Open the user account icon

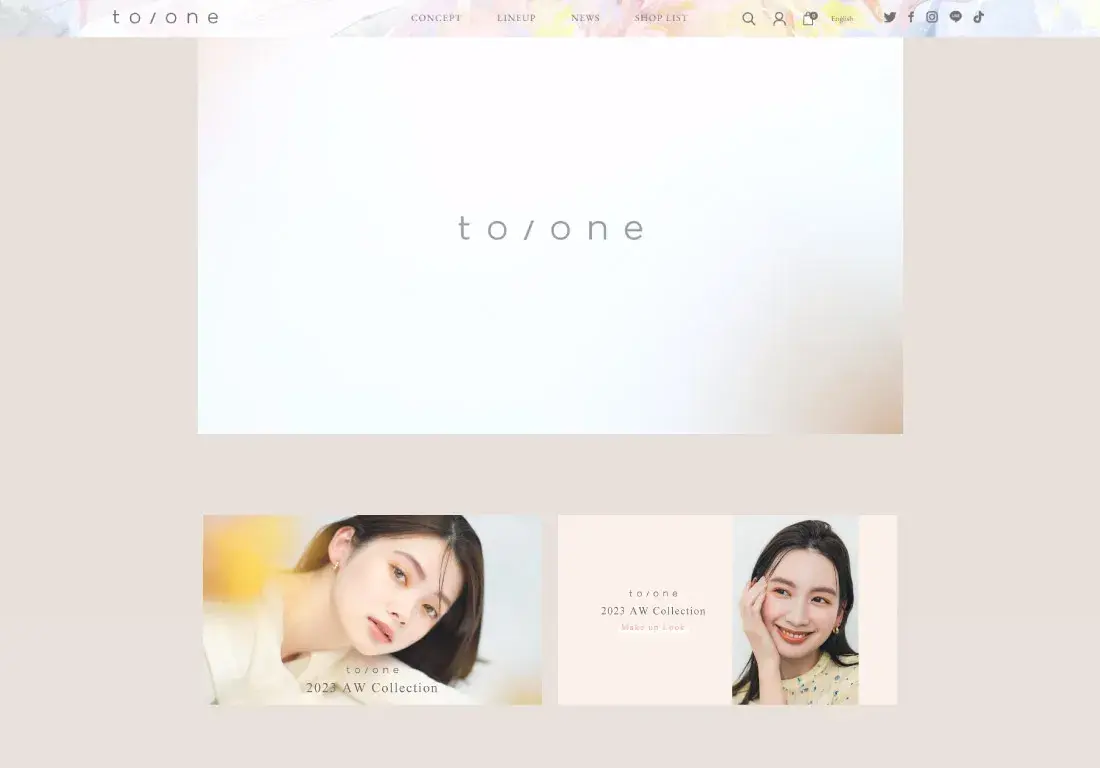pyautogui.click(x=779, y=18)
